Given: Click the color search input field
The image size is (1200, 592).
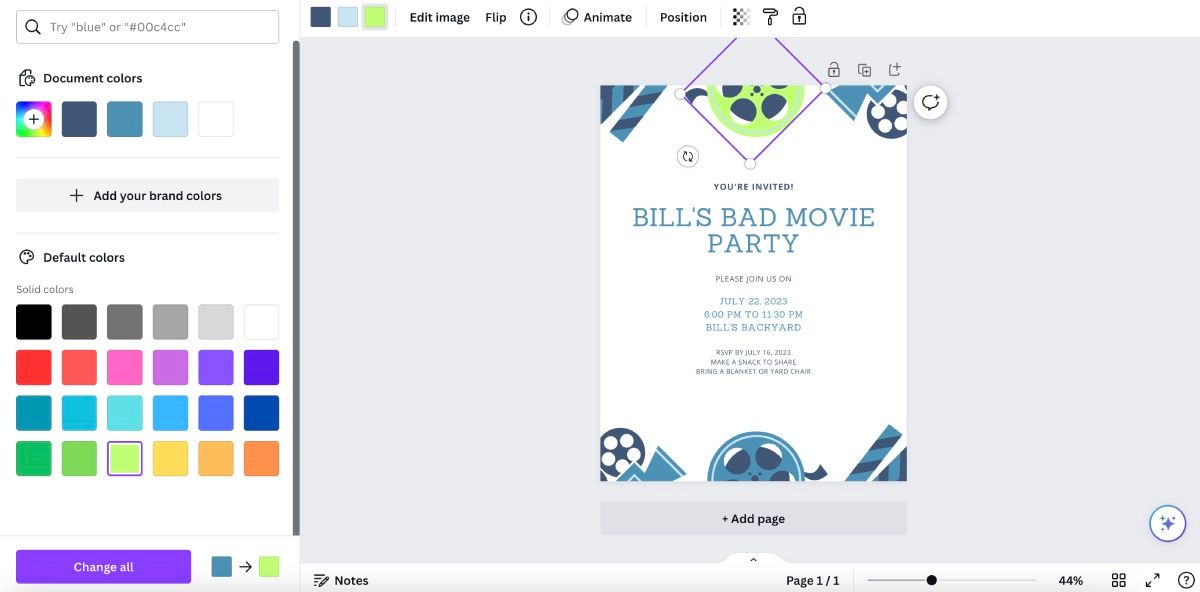Looking at the screenshot, I should (147, 27).
